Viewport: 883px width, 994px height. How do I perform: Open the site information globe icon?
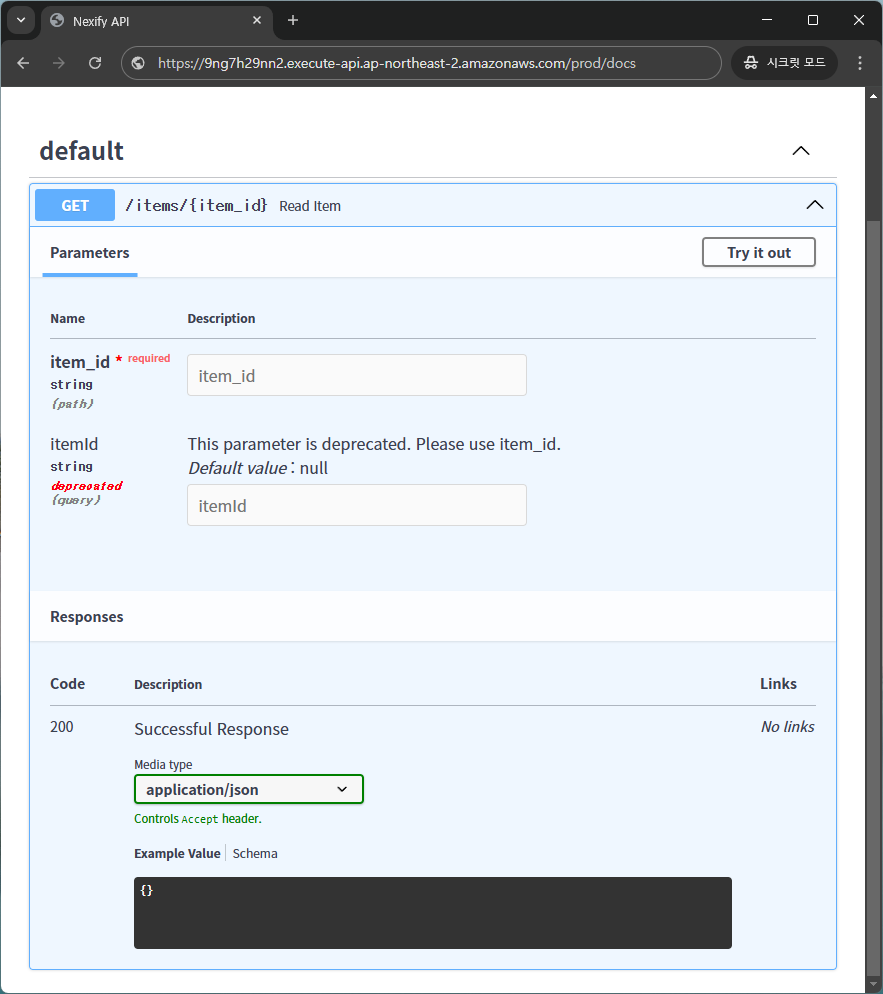point(138,63)
